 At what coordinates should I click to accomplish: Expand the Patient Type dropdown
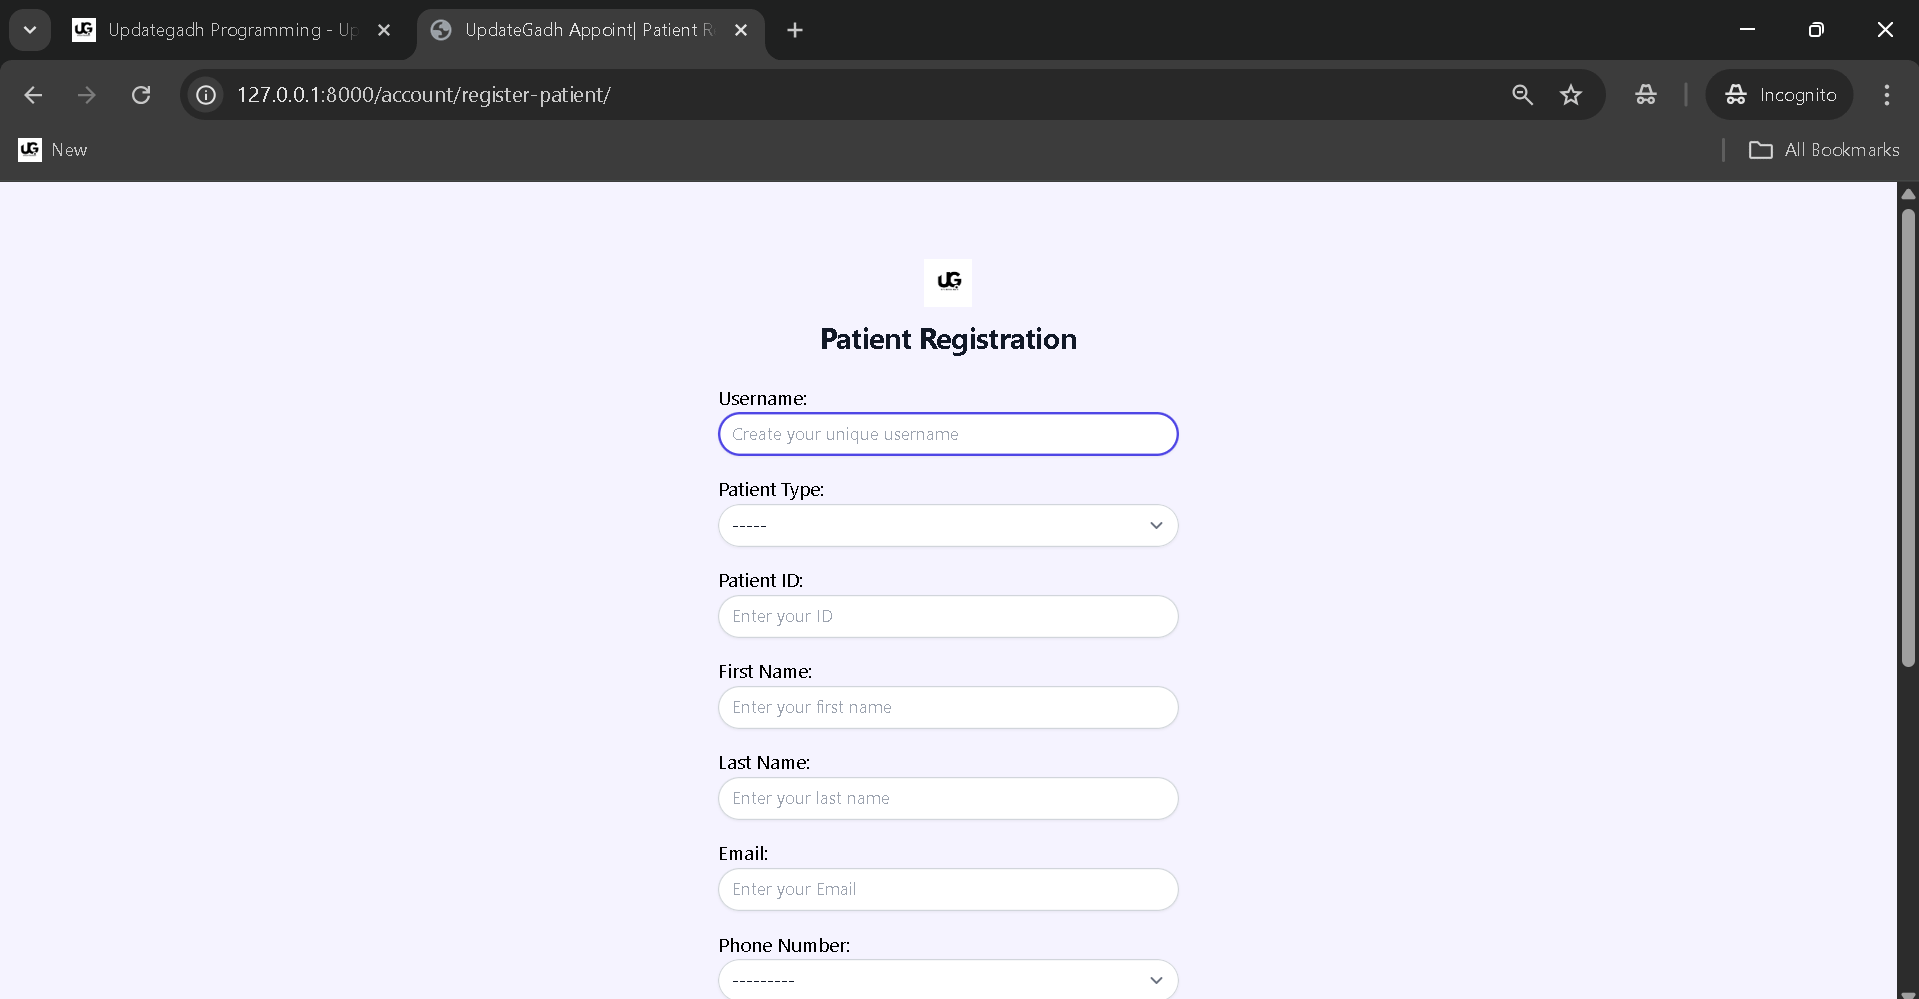pos(948,526)
